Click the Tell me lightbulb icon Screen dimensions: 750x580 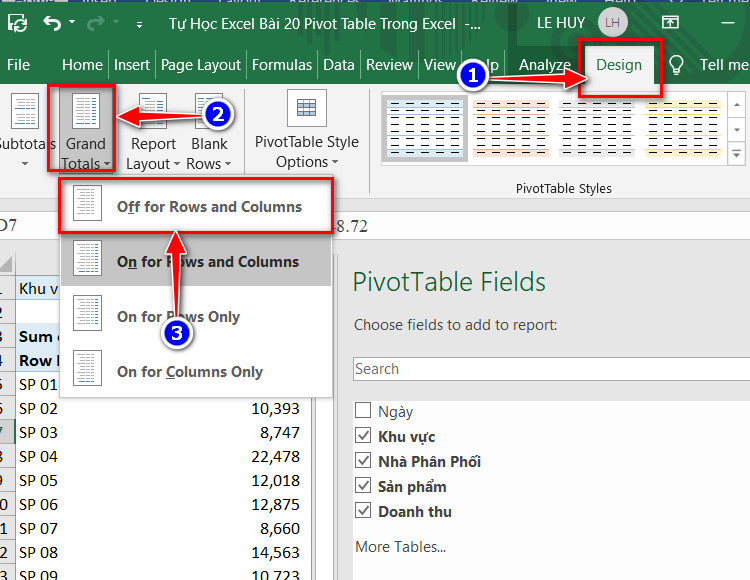coord(676,65)
